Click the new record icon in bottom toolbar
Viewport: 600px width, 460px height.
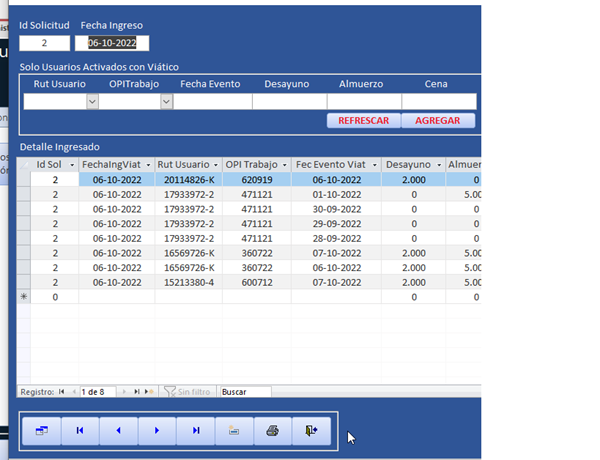(234, 430)
